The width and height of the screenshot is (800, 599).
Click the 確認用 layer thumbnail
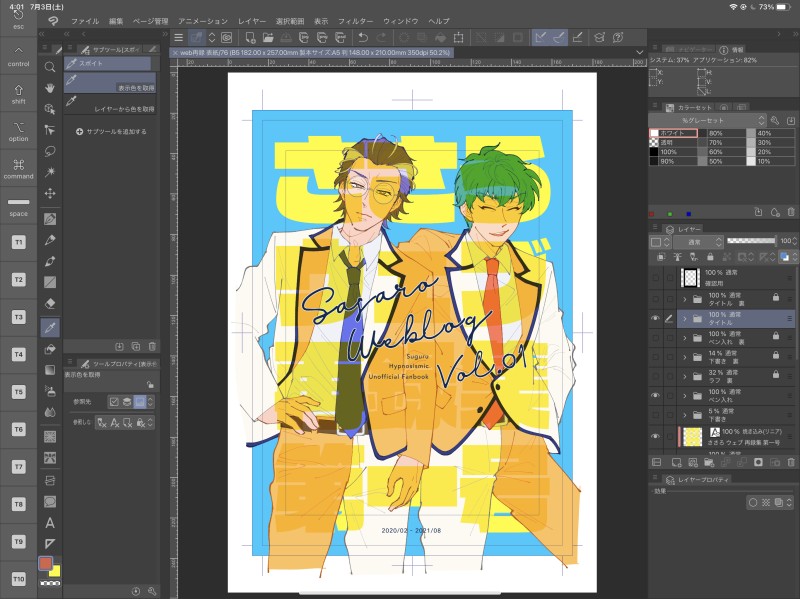pyautogui.click(x=690, y=278)
